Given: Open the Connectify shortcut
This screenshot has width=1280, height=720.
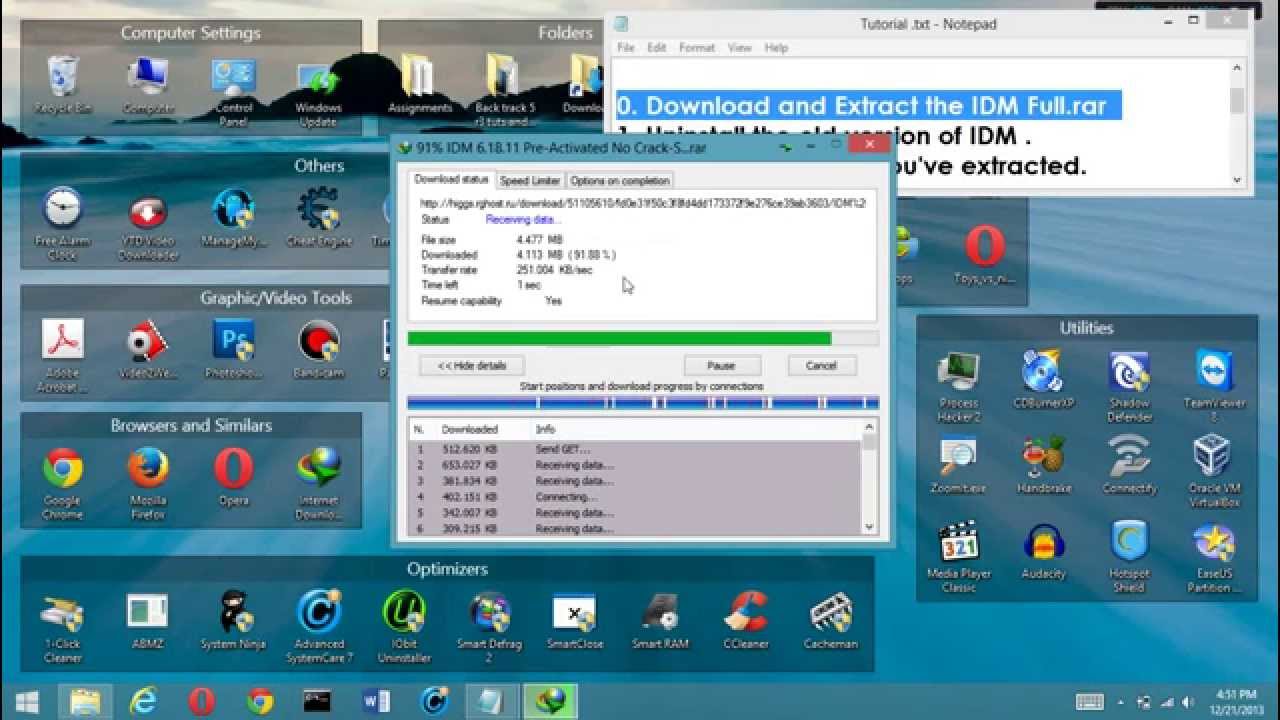Looking at the screenshot, I should click(x=1129, y=466).
